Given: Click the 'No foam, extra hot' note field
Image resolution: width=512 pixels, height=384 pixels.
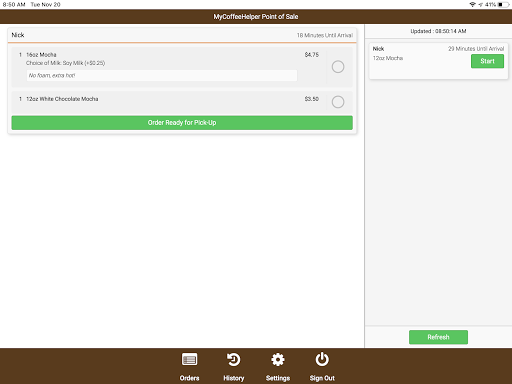Looking at the screenshot, I should (162, 75).
